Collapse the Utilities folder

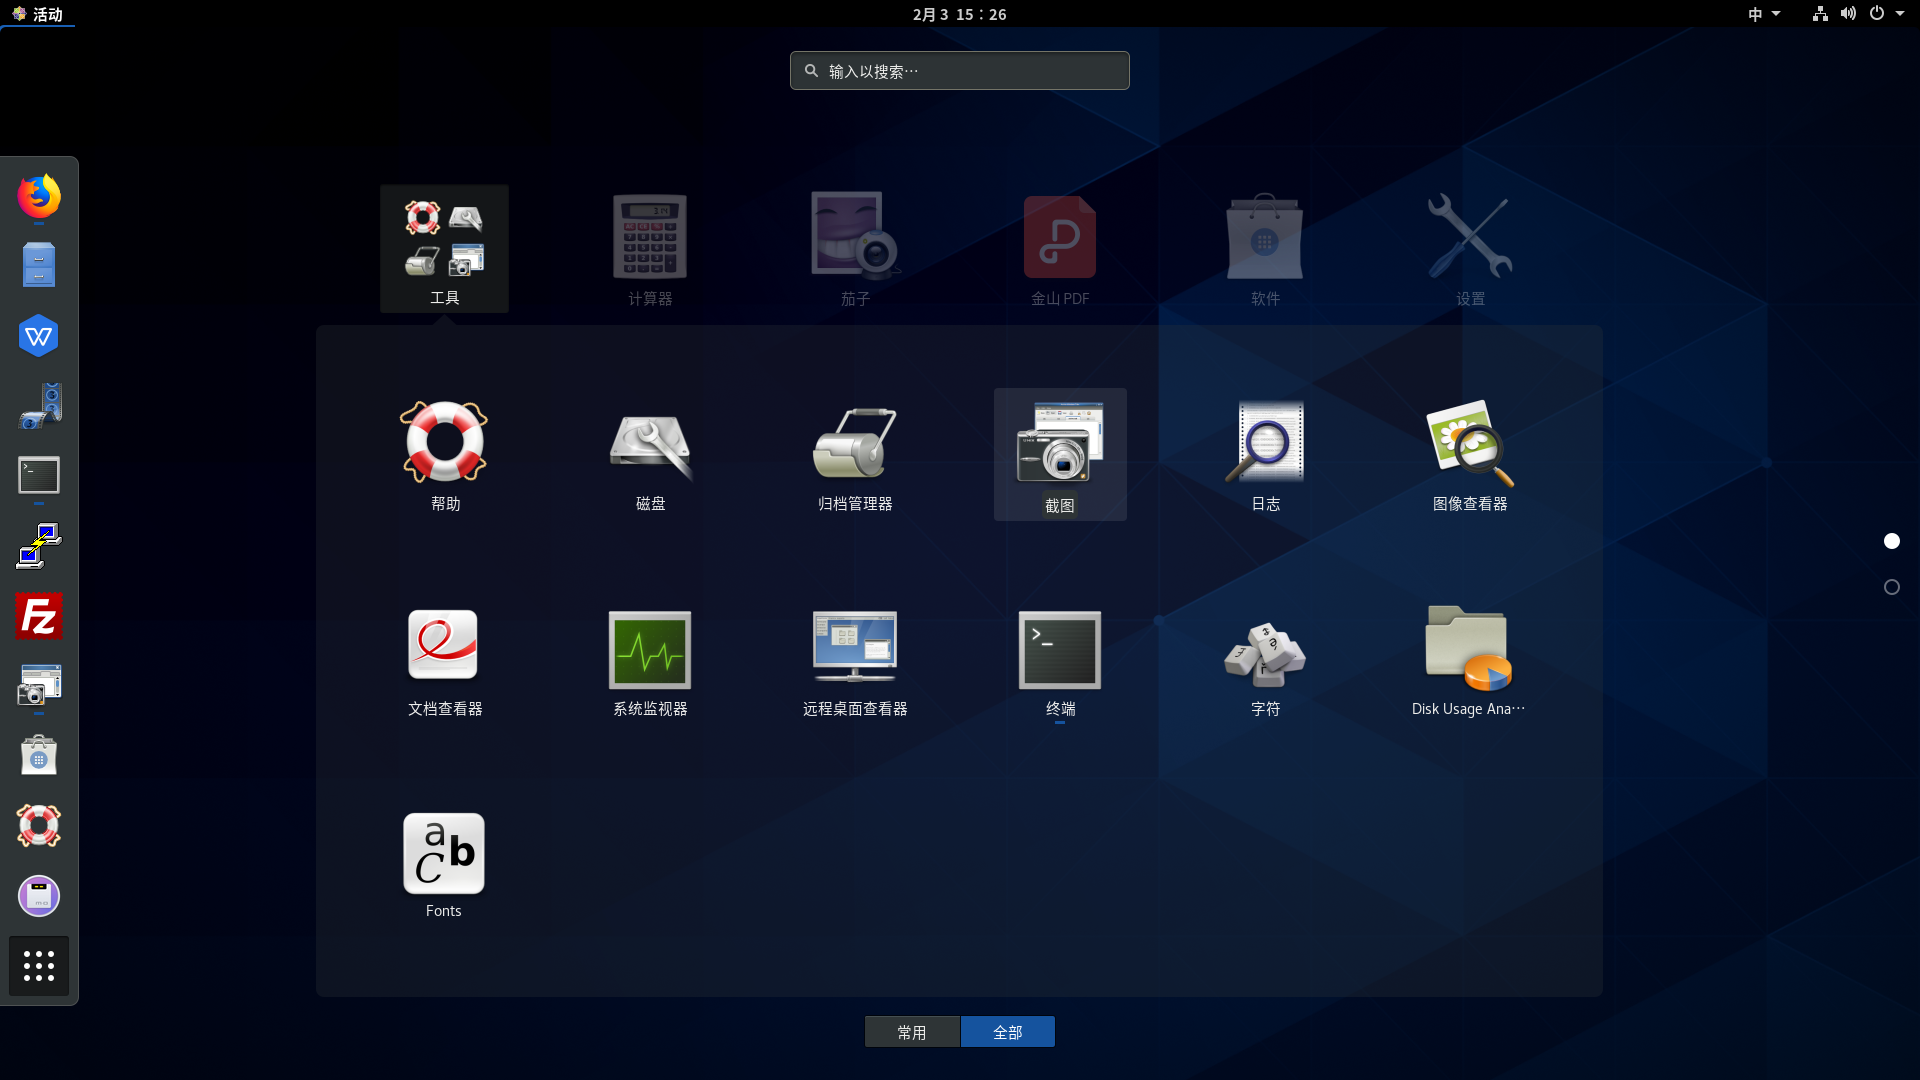point(444,248)
